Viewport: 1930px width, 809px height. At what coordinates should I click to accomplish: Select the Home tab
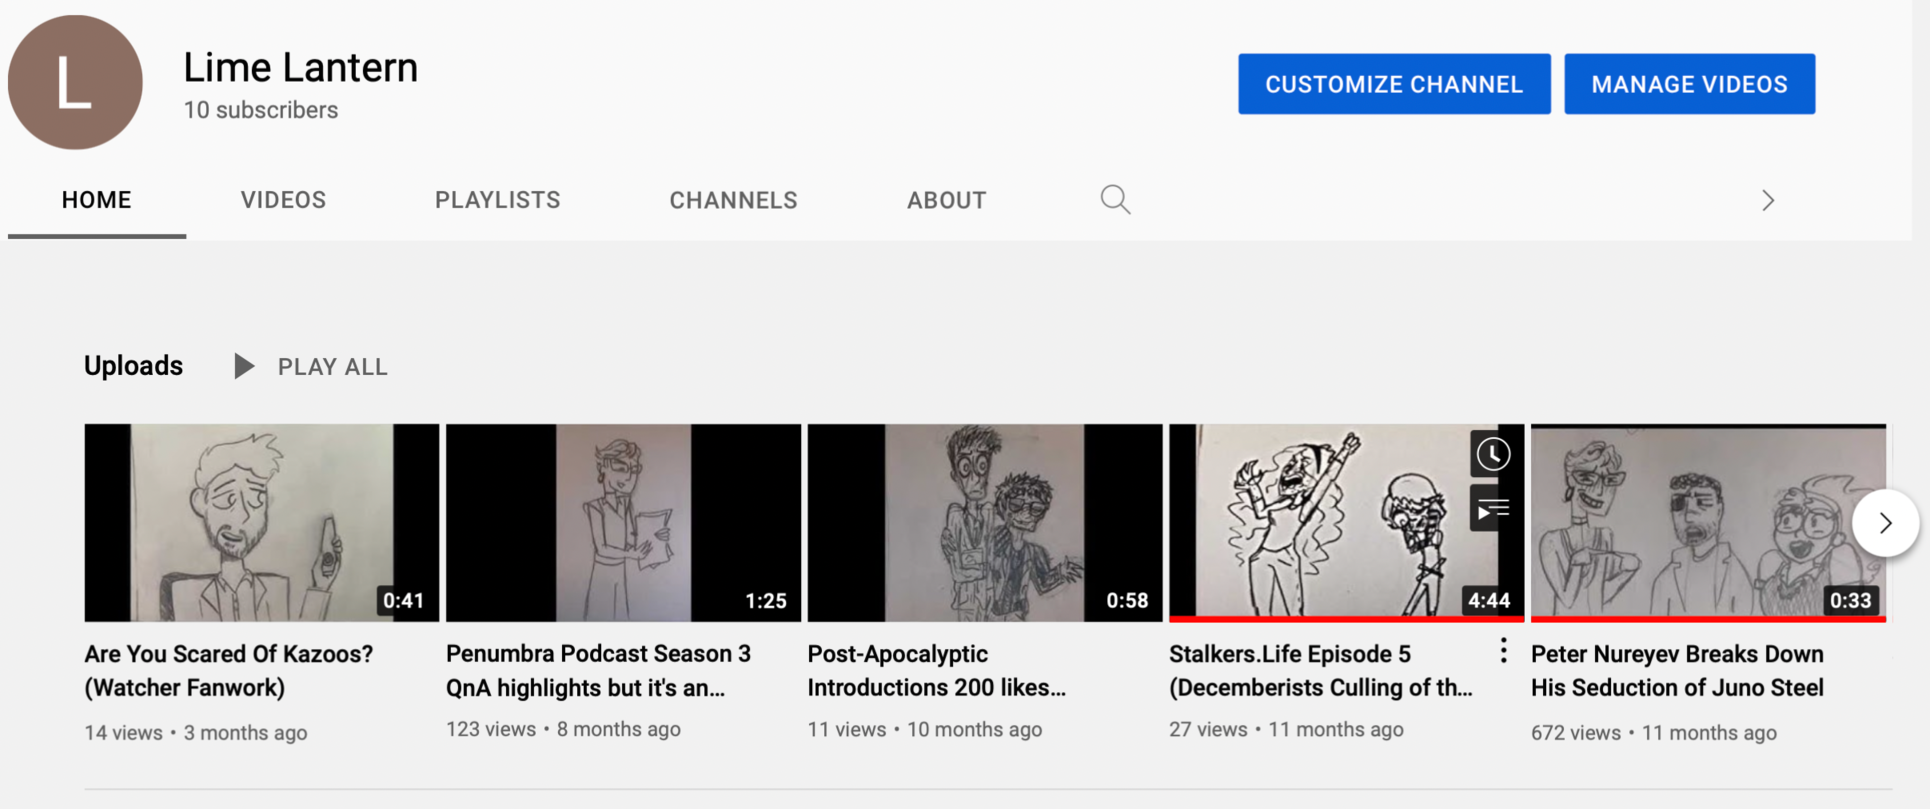[96, 200]
